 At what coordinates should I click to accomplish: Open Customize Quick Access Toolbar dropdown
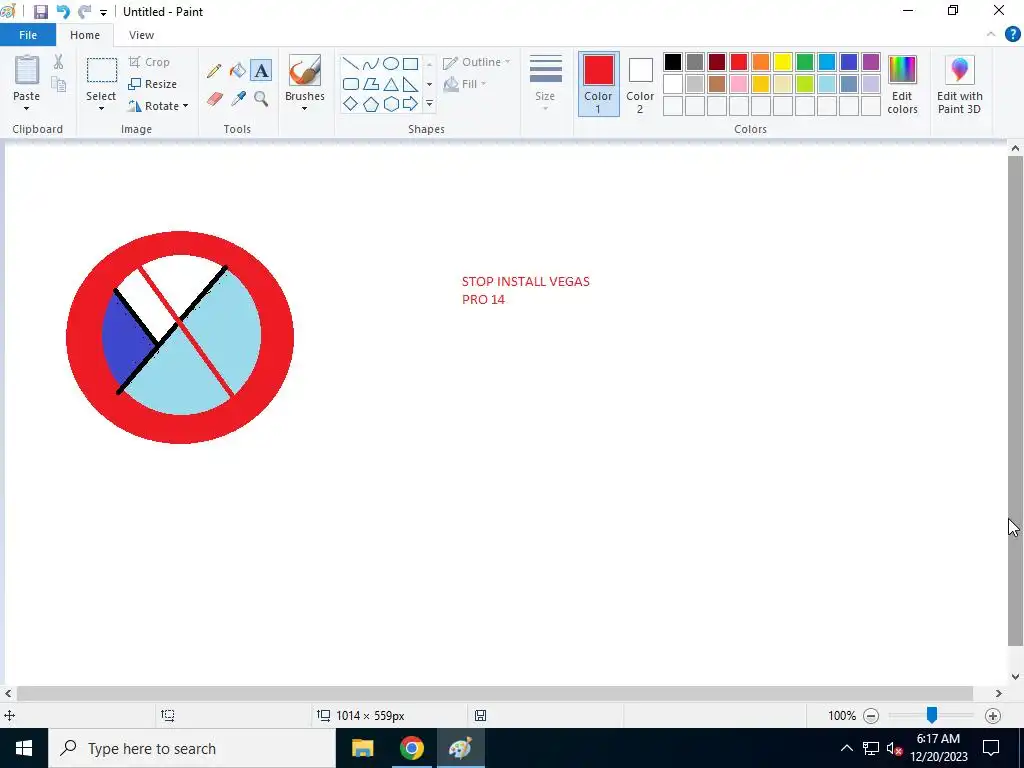103,12
